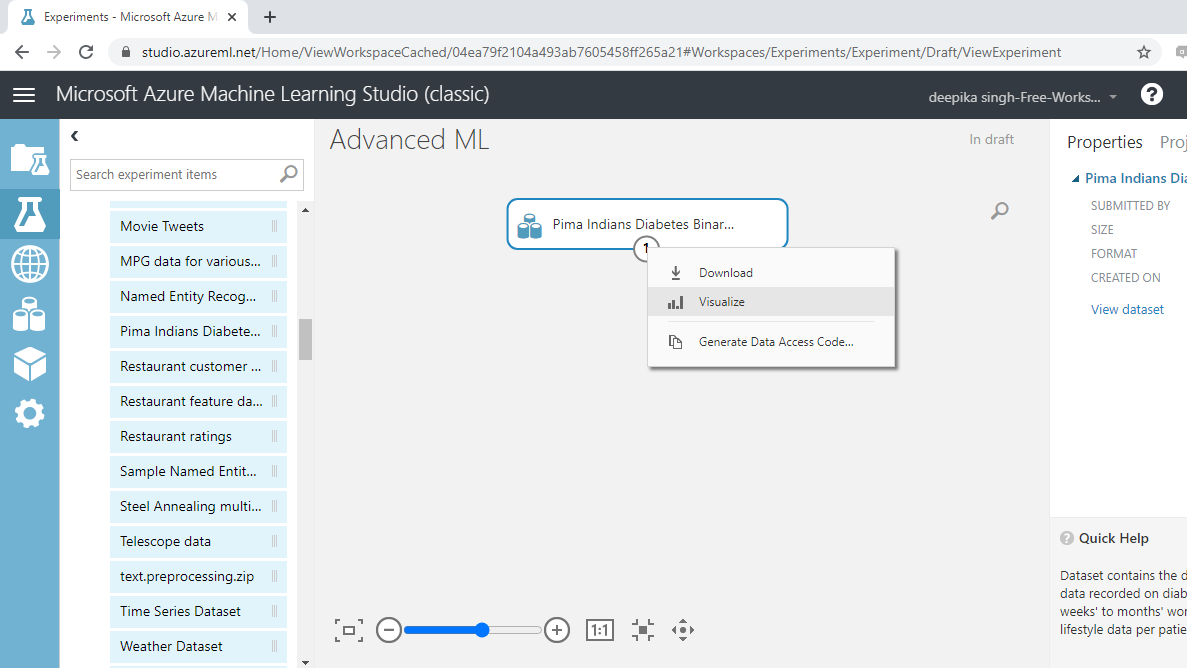Open a new browser tab
Viewport: 1187px width, 668px height.
(269, 17)
